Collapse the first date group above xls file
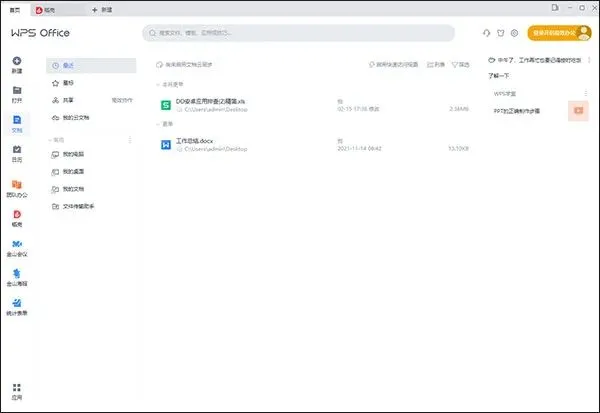The height and width of the screenshot is (413, 600). (x=158, y=84)
